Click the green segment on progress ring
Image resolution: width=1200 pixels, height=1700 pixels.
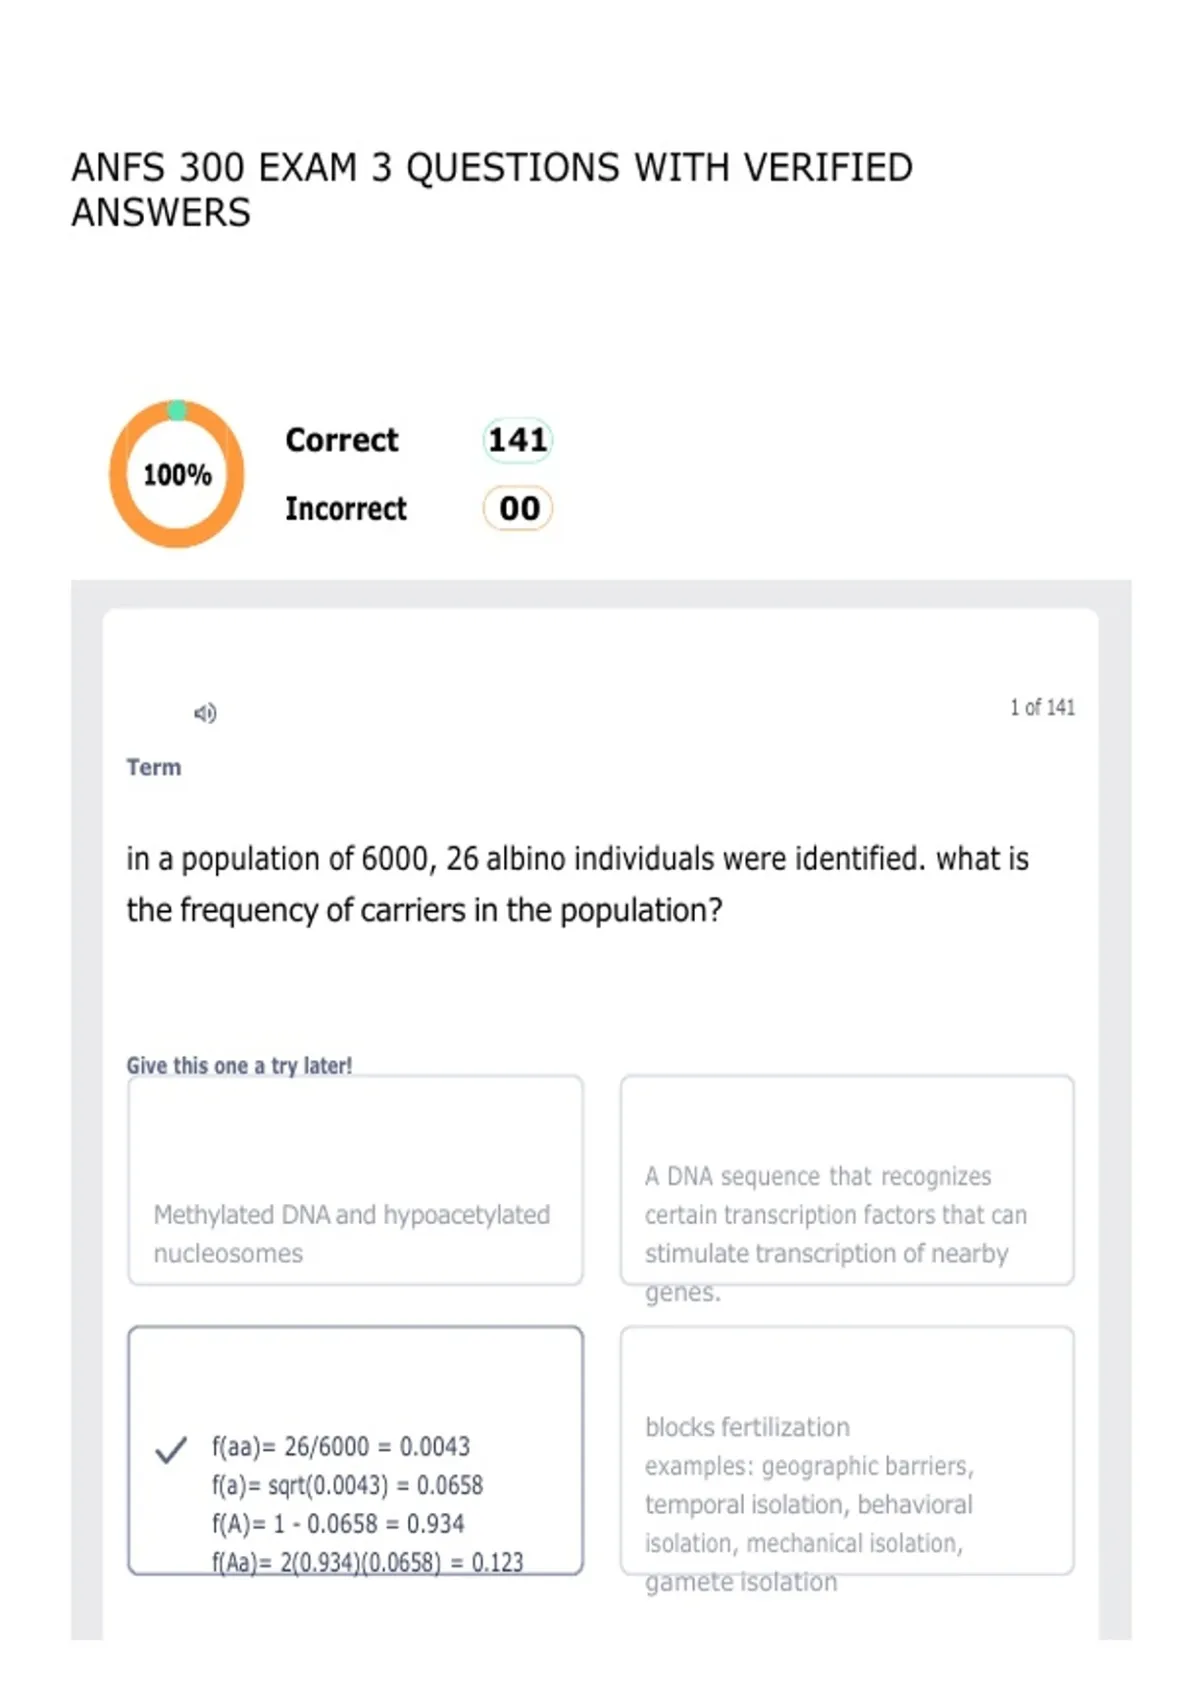tap(177, 410)
